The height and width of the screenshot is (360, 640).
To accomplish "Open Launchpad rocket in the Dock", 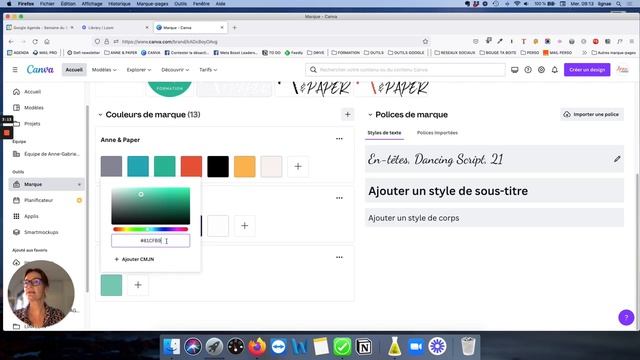I will 214,347.
